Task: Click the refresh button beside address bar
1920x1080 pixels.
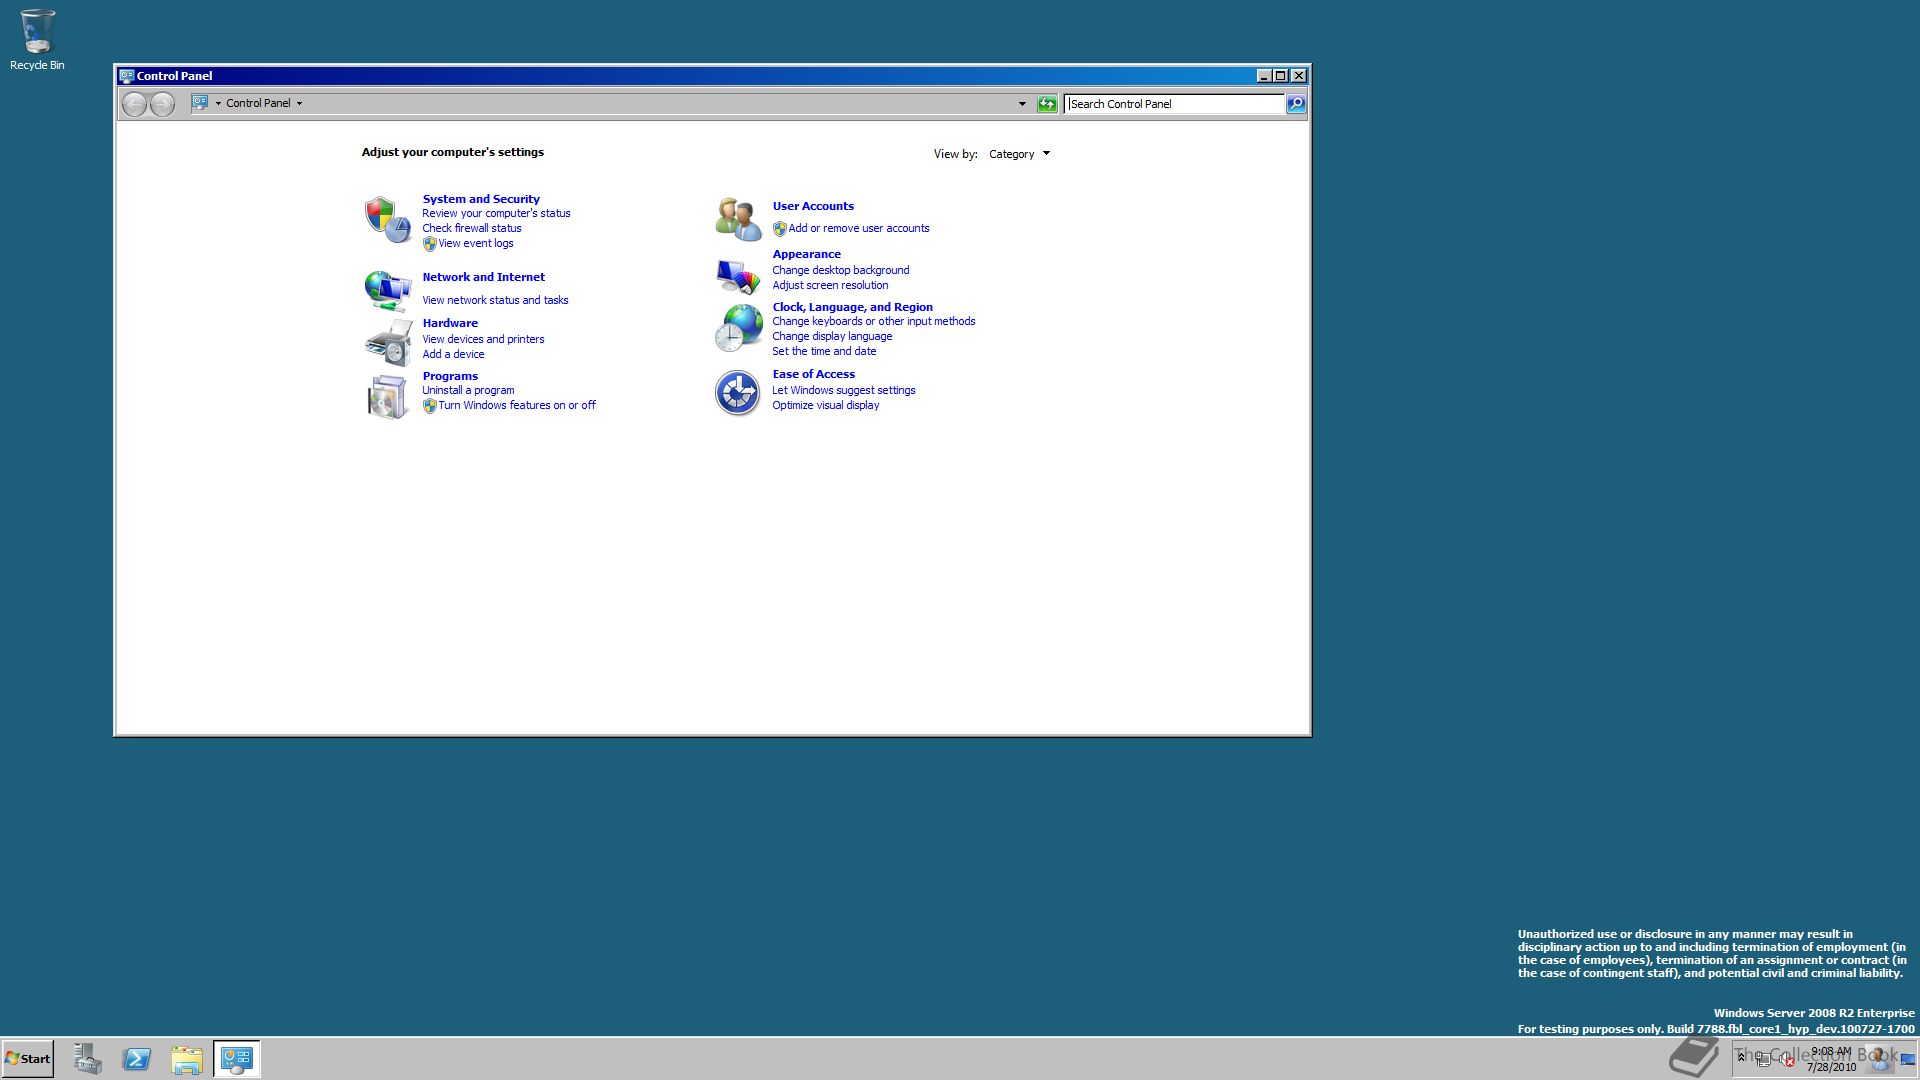Action: tap(1047, 104)
